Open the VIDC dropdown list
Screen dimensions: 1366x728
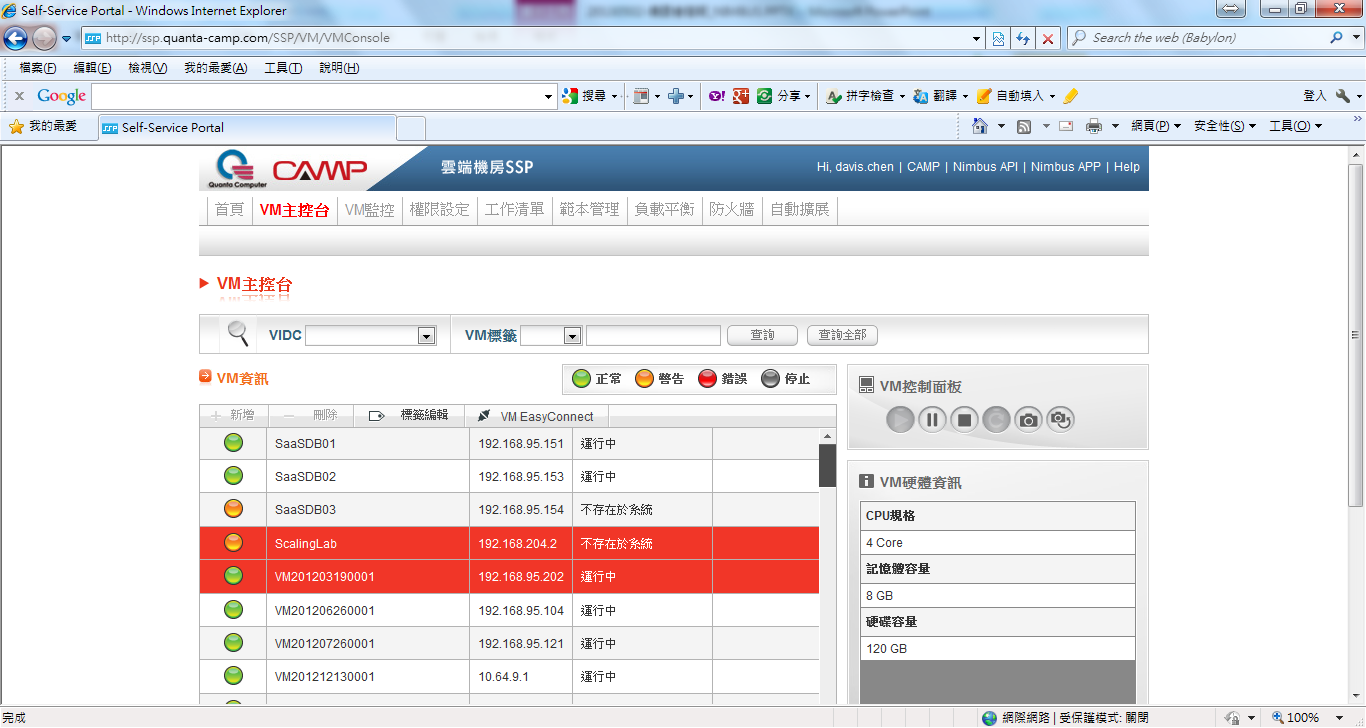pyautogui.click(x=427, y=336)
